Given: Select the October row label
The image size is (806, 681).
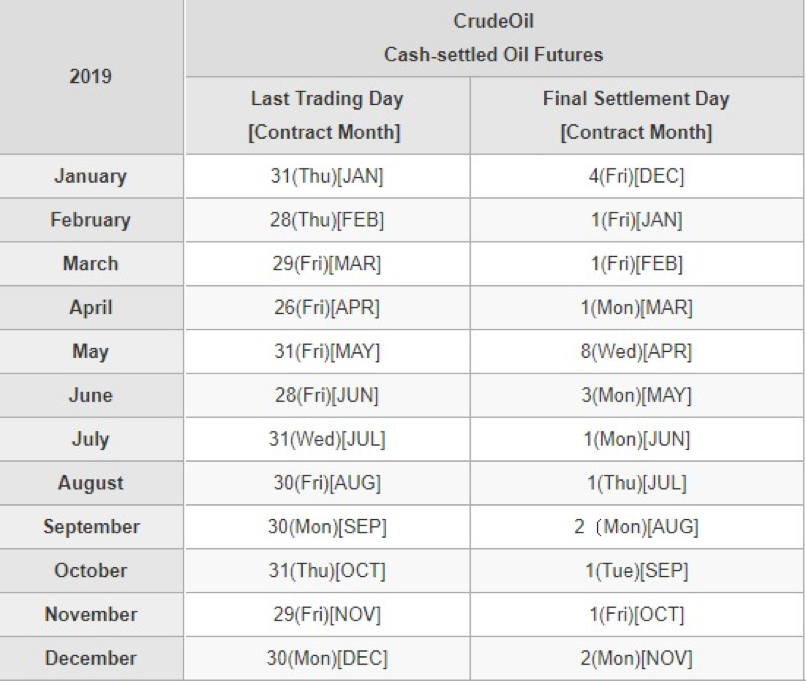Looking at the screenshot, I should coord(91,570).
